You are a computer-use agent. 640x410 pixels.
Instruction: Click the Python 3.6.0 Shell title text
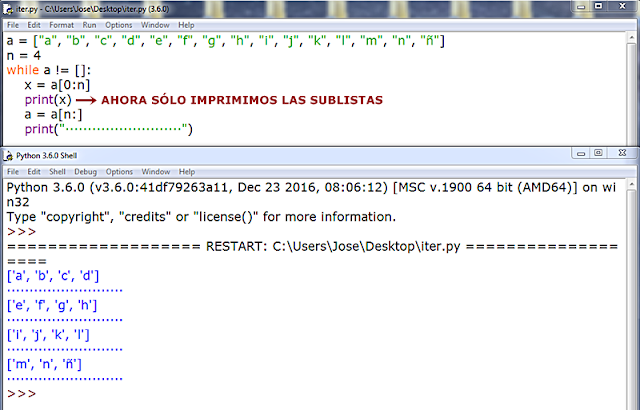coord(47,155)
